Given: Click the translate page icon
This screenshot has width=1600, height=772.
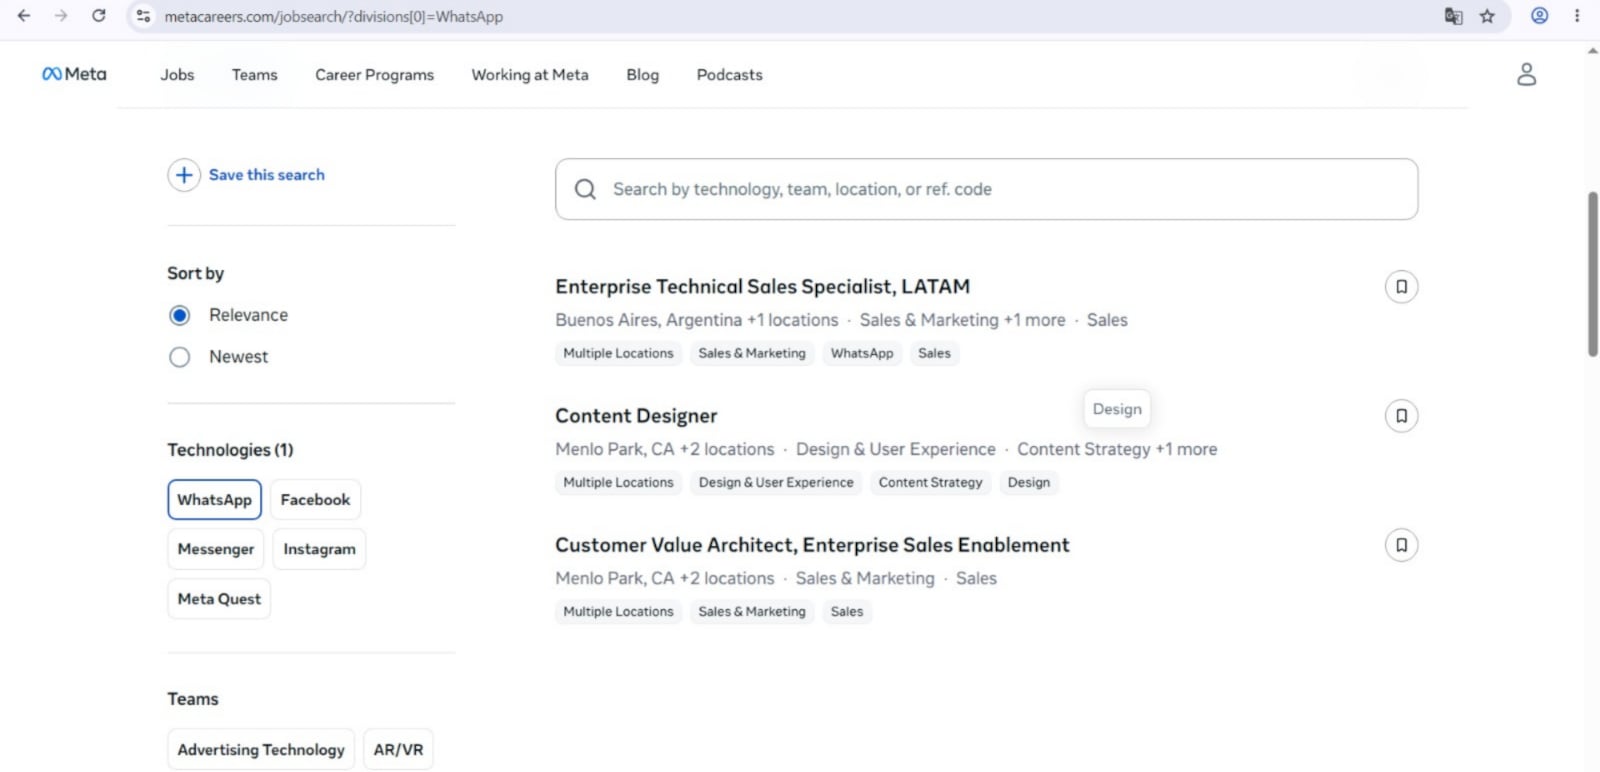Looking at the screenshot, I should tap(1453, 16).
